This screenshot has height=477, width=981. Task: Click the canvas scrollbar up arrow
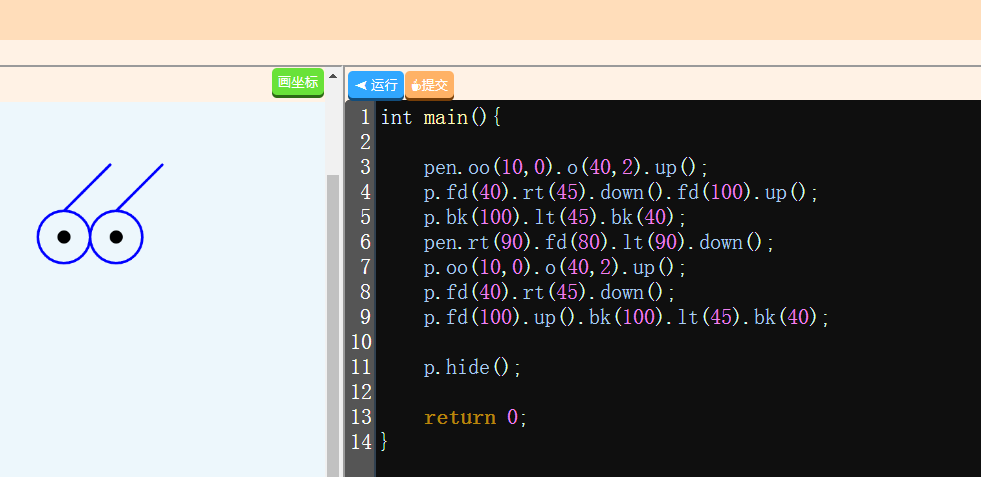tap(333, 76)
